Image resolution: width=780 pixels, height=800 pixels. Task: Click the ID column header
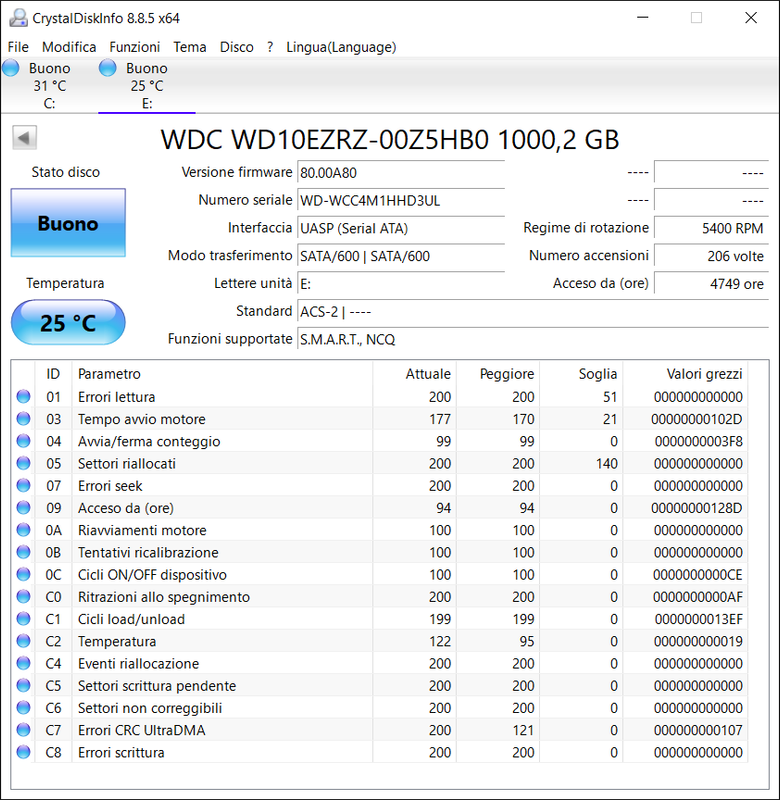pos(53,373)
